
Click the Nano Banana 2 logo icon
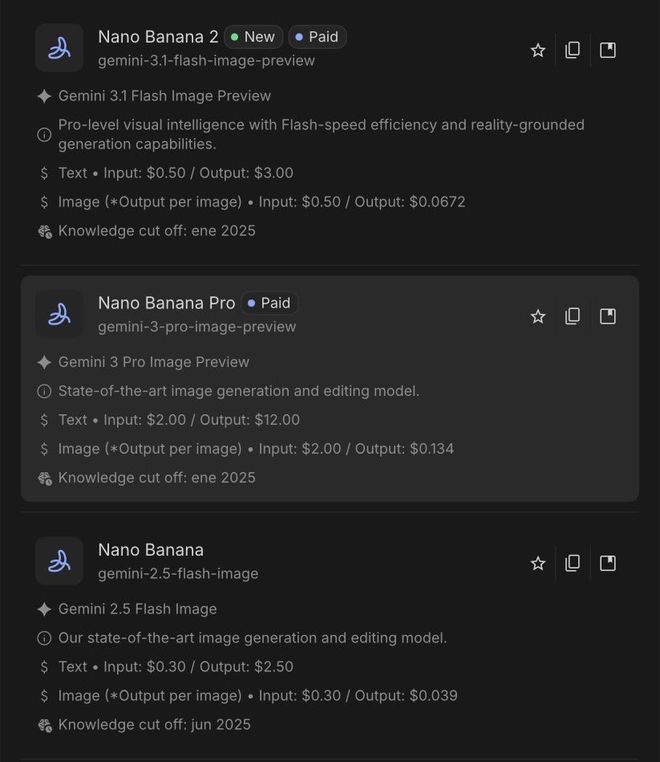(x=59, y=48)
